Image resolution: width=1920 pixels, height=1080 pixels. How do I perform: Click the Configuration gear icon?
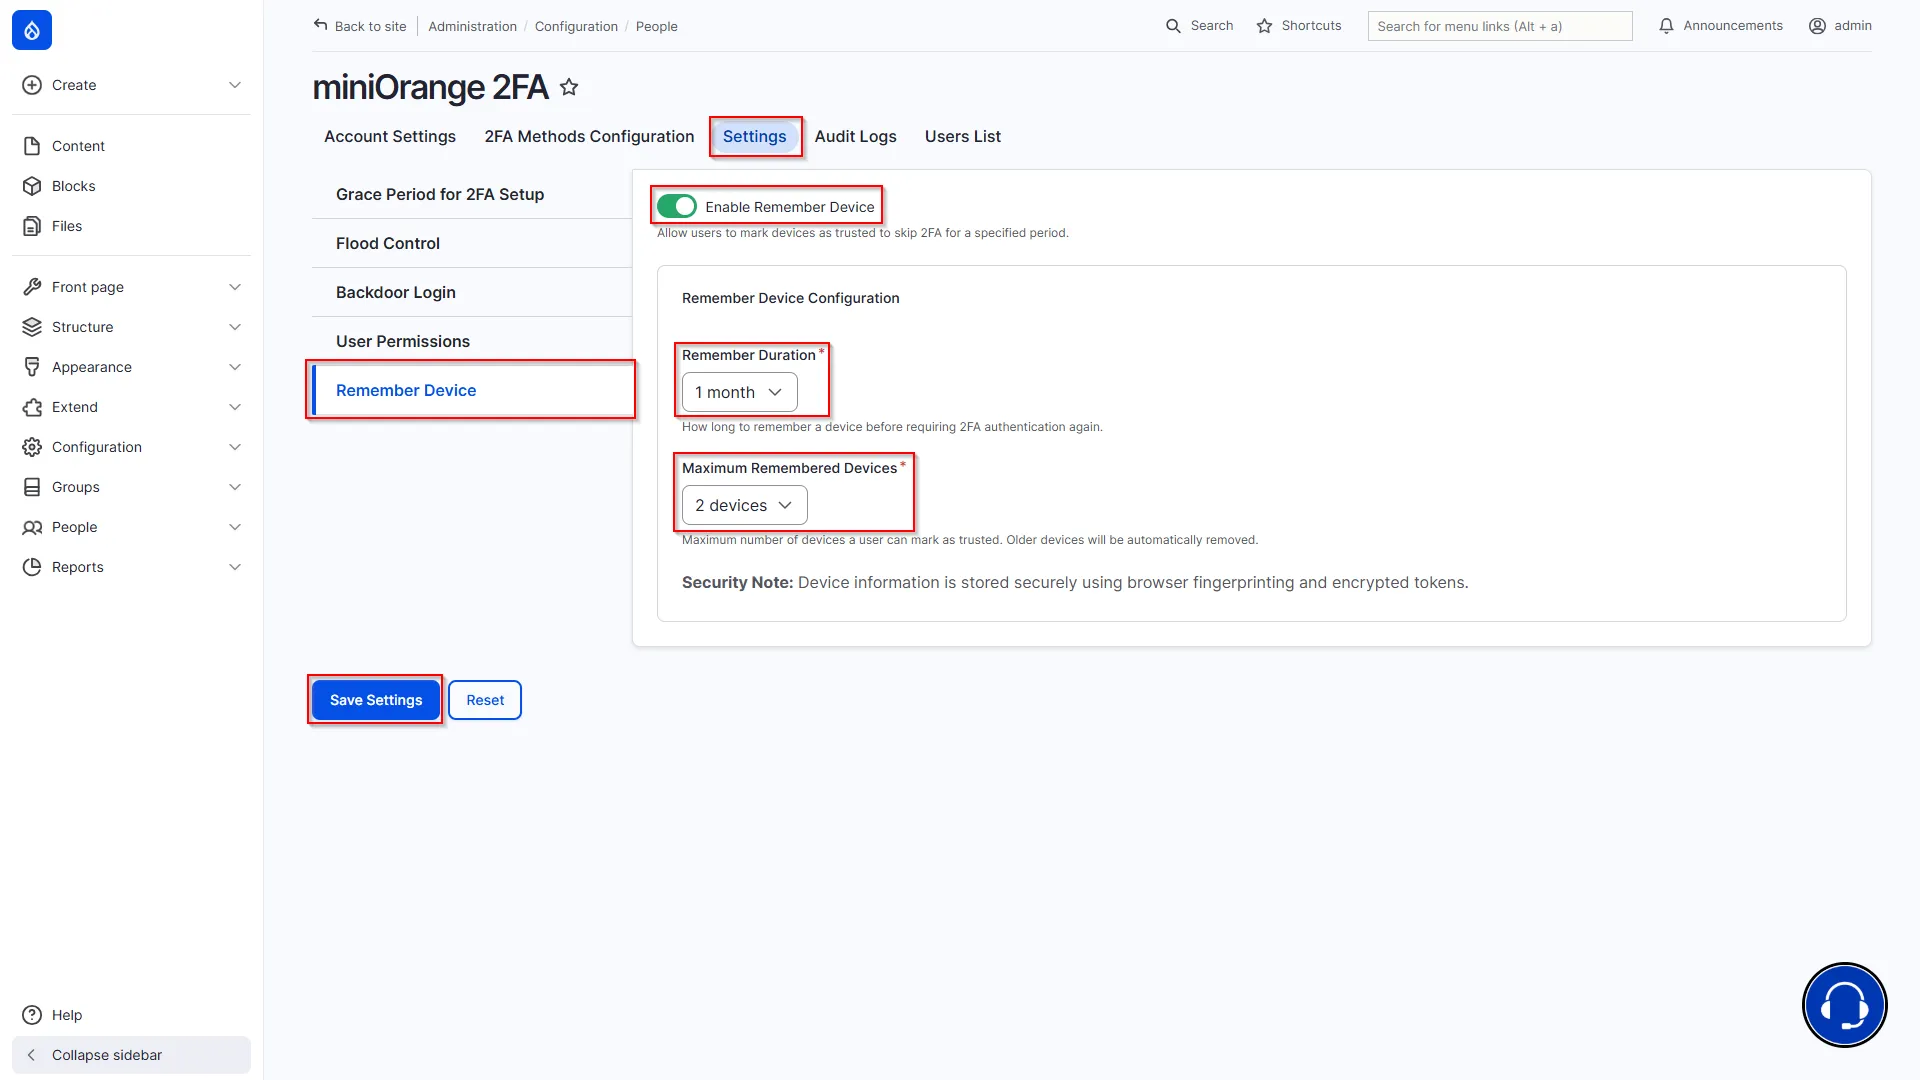pyautogui.click(x=32, y=447)
